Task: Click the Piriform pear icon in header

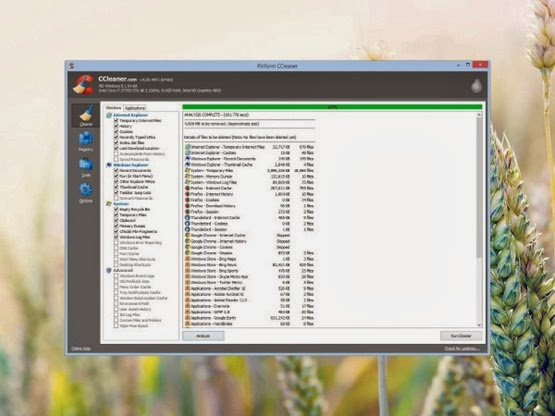Action: [x=476, y=85]
